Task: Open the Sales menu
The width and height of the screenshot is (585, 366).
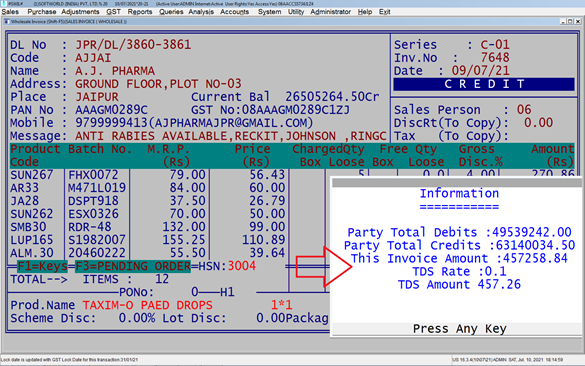Action: (x=10, y=12)
